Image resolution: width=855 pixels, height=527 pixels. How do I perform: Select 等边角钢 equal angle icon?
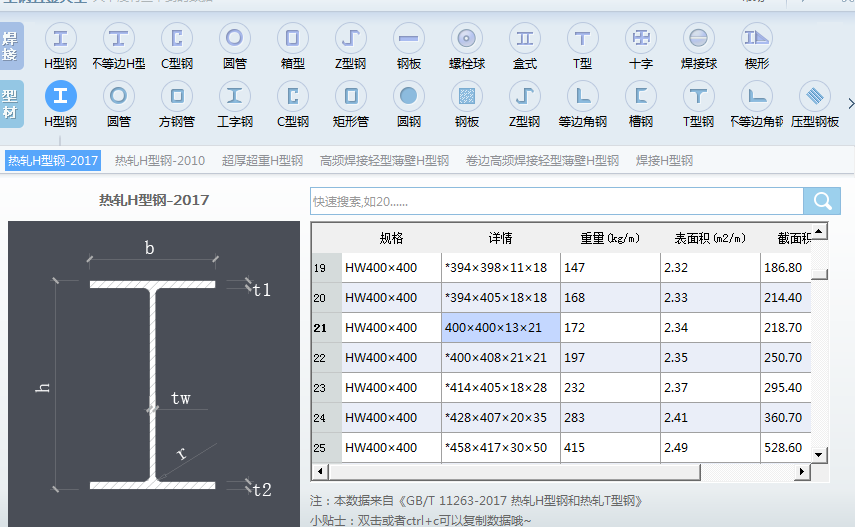(582, 97)
